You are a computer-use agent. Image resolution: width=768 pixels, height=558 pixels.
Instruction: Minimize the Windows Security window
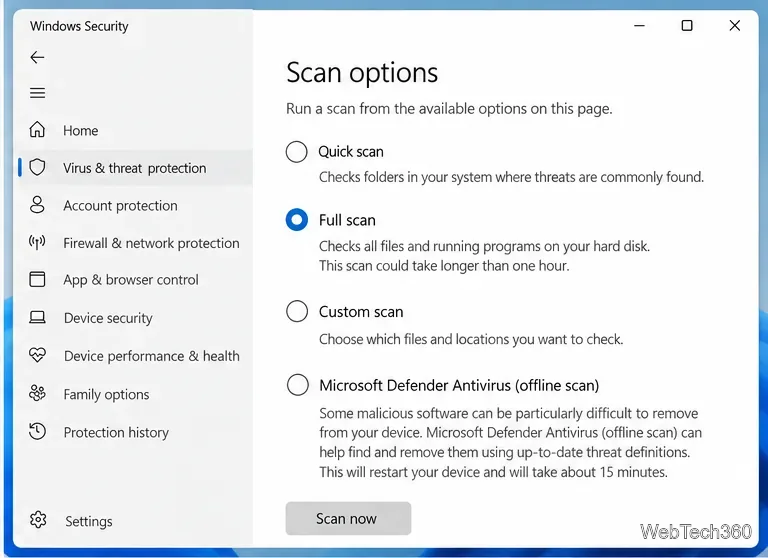pos(639,25)
